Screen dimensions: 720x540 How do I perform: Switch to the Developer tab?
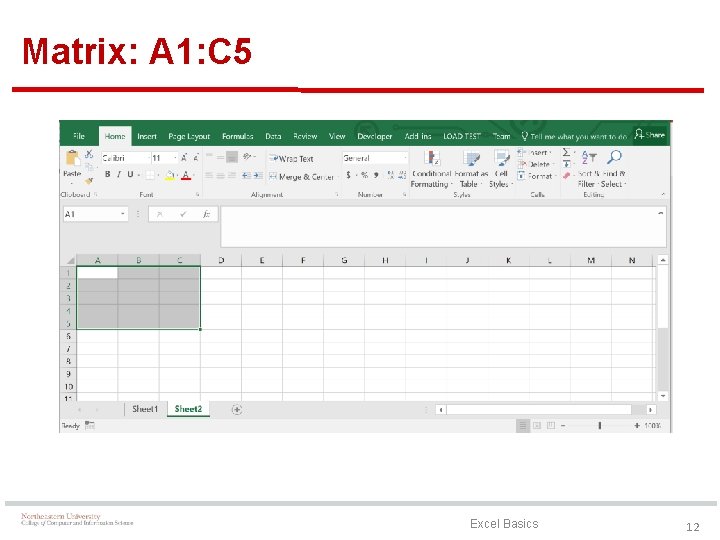(375, 136)
